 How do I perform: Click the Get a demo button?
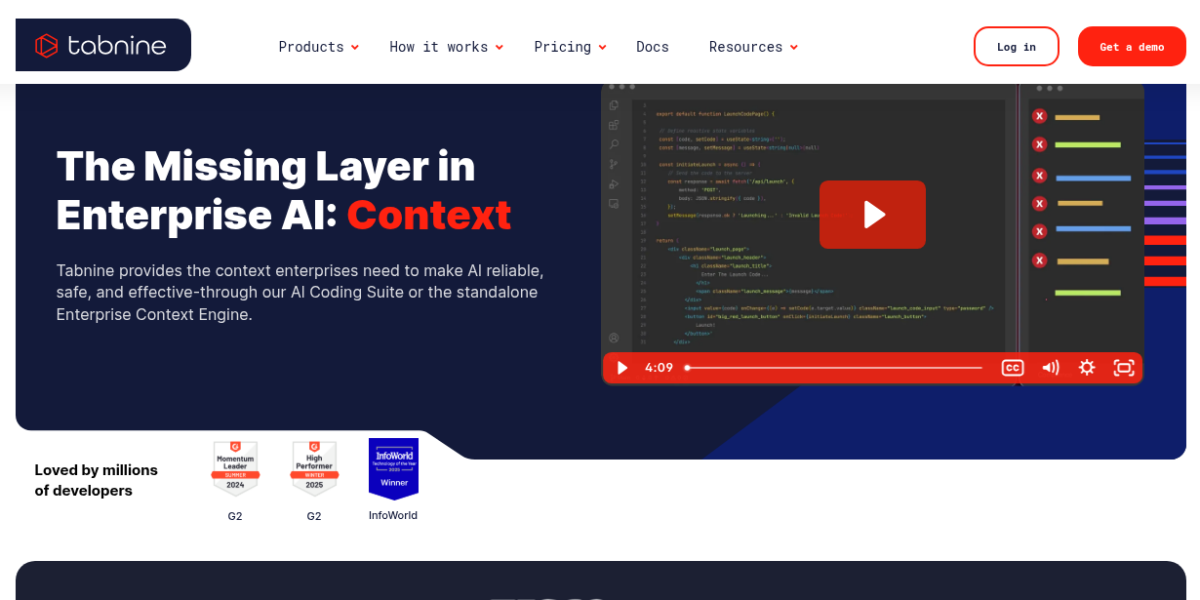(1132, 46)
